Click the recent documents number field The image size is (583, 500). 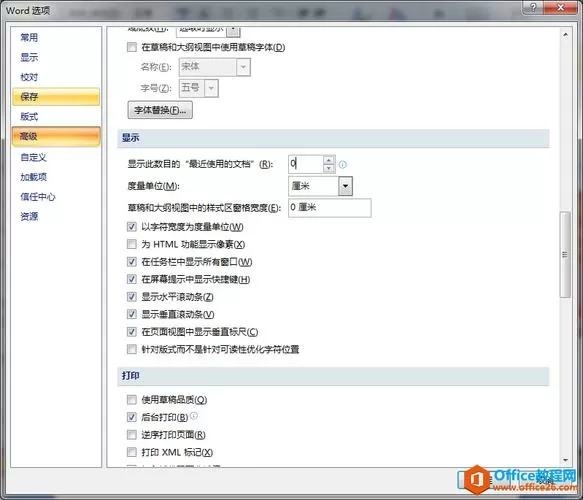306,164
